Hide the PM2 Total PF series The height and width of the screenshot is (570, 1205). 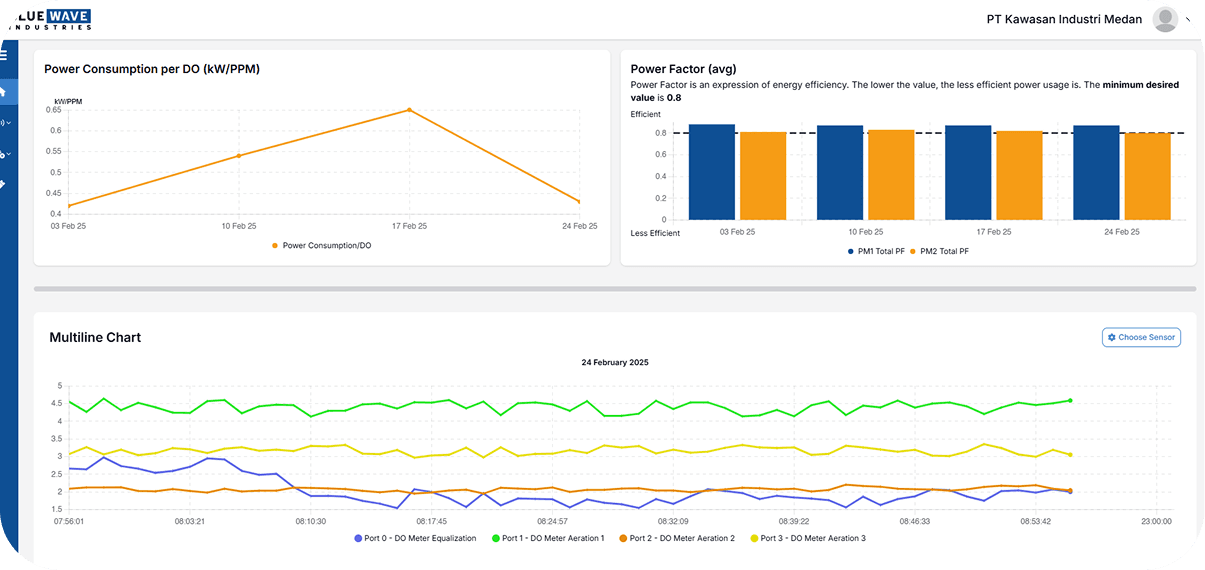[939, 251]
